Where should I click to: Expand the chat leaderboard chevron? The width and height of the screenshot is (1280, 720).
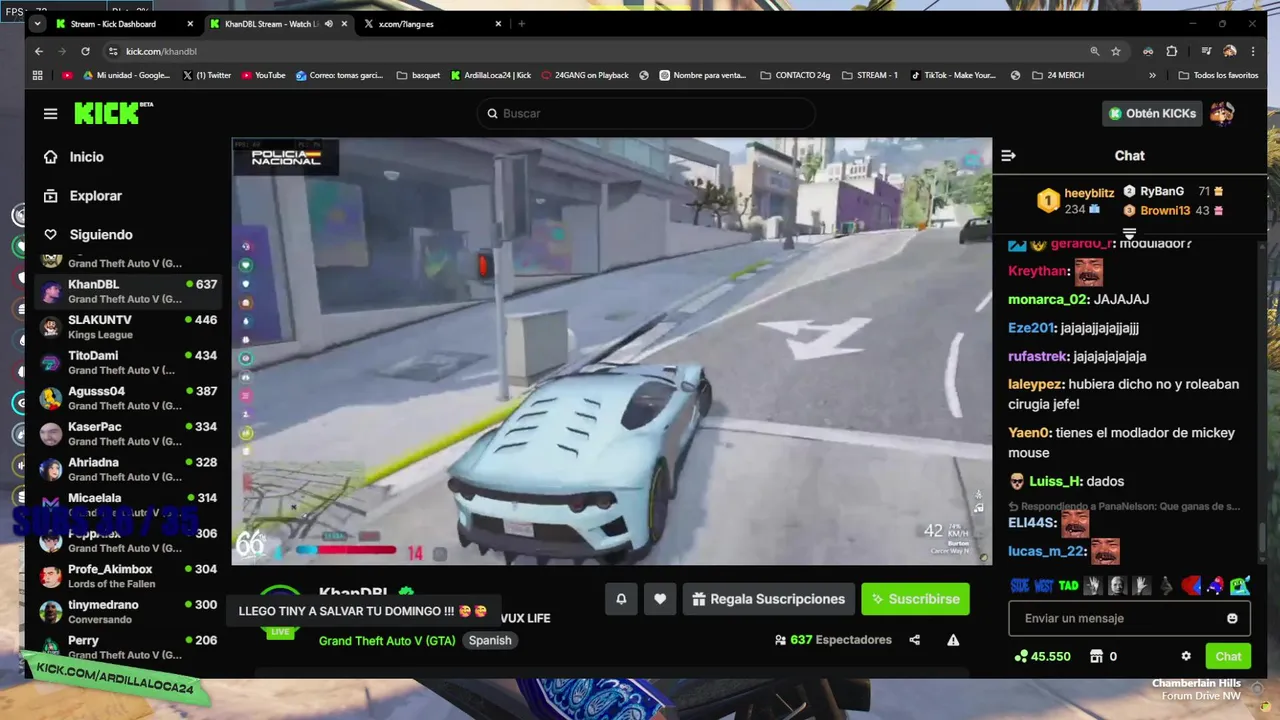tap(1129, 232)
